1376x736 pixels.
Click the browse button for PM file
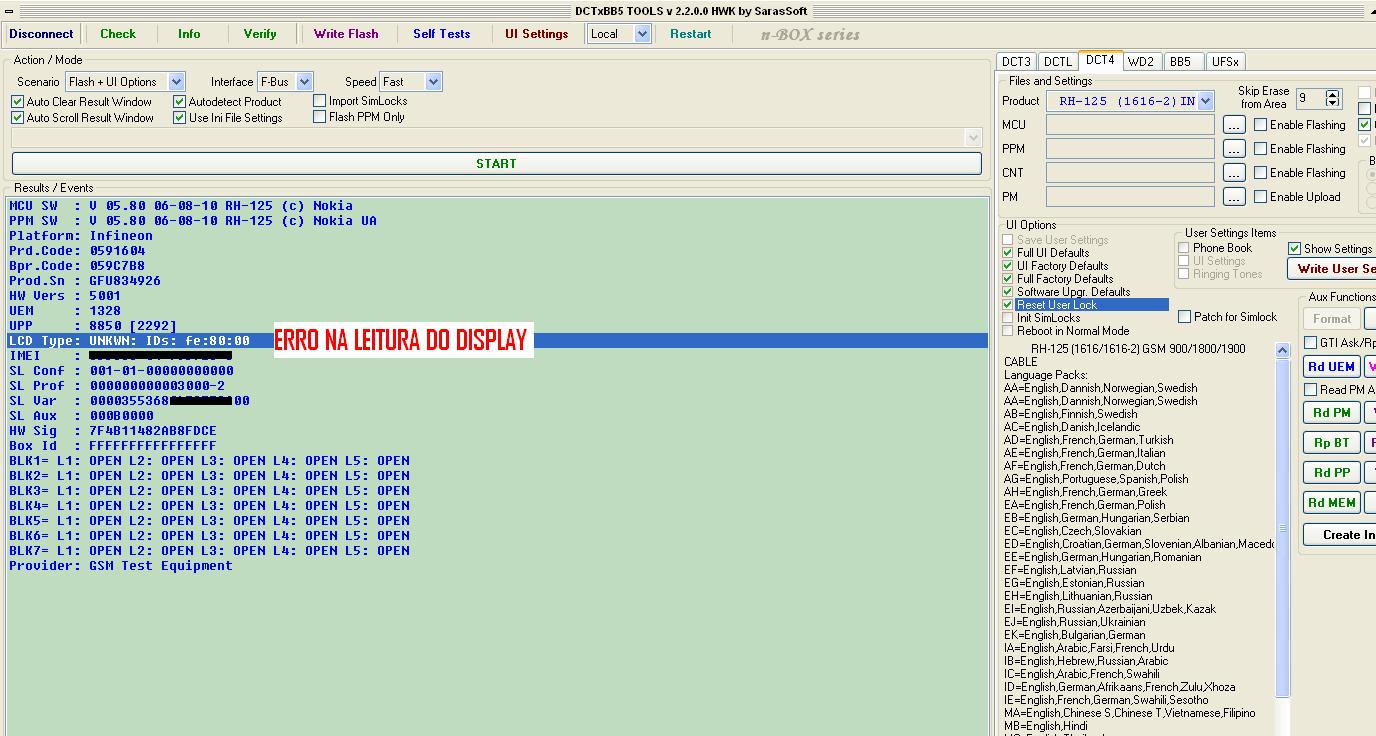(1234, 197)
